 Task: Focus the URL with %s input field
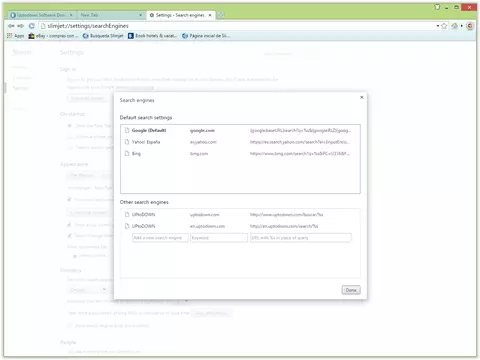tap(301, 238)
